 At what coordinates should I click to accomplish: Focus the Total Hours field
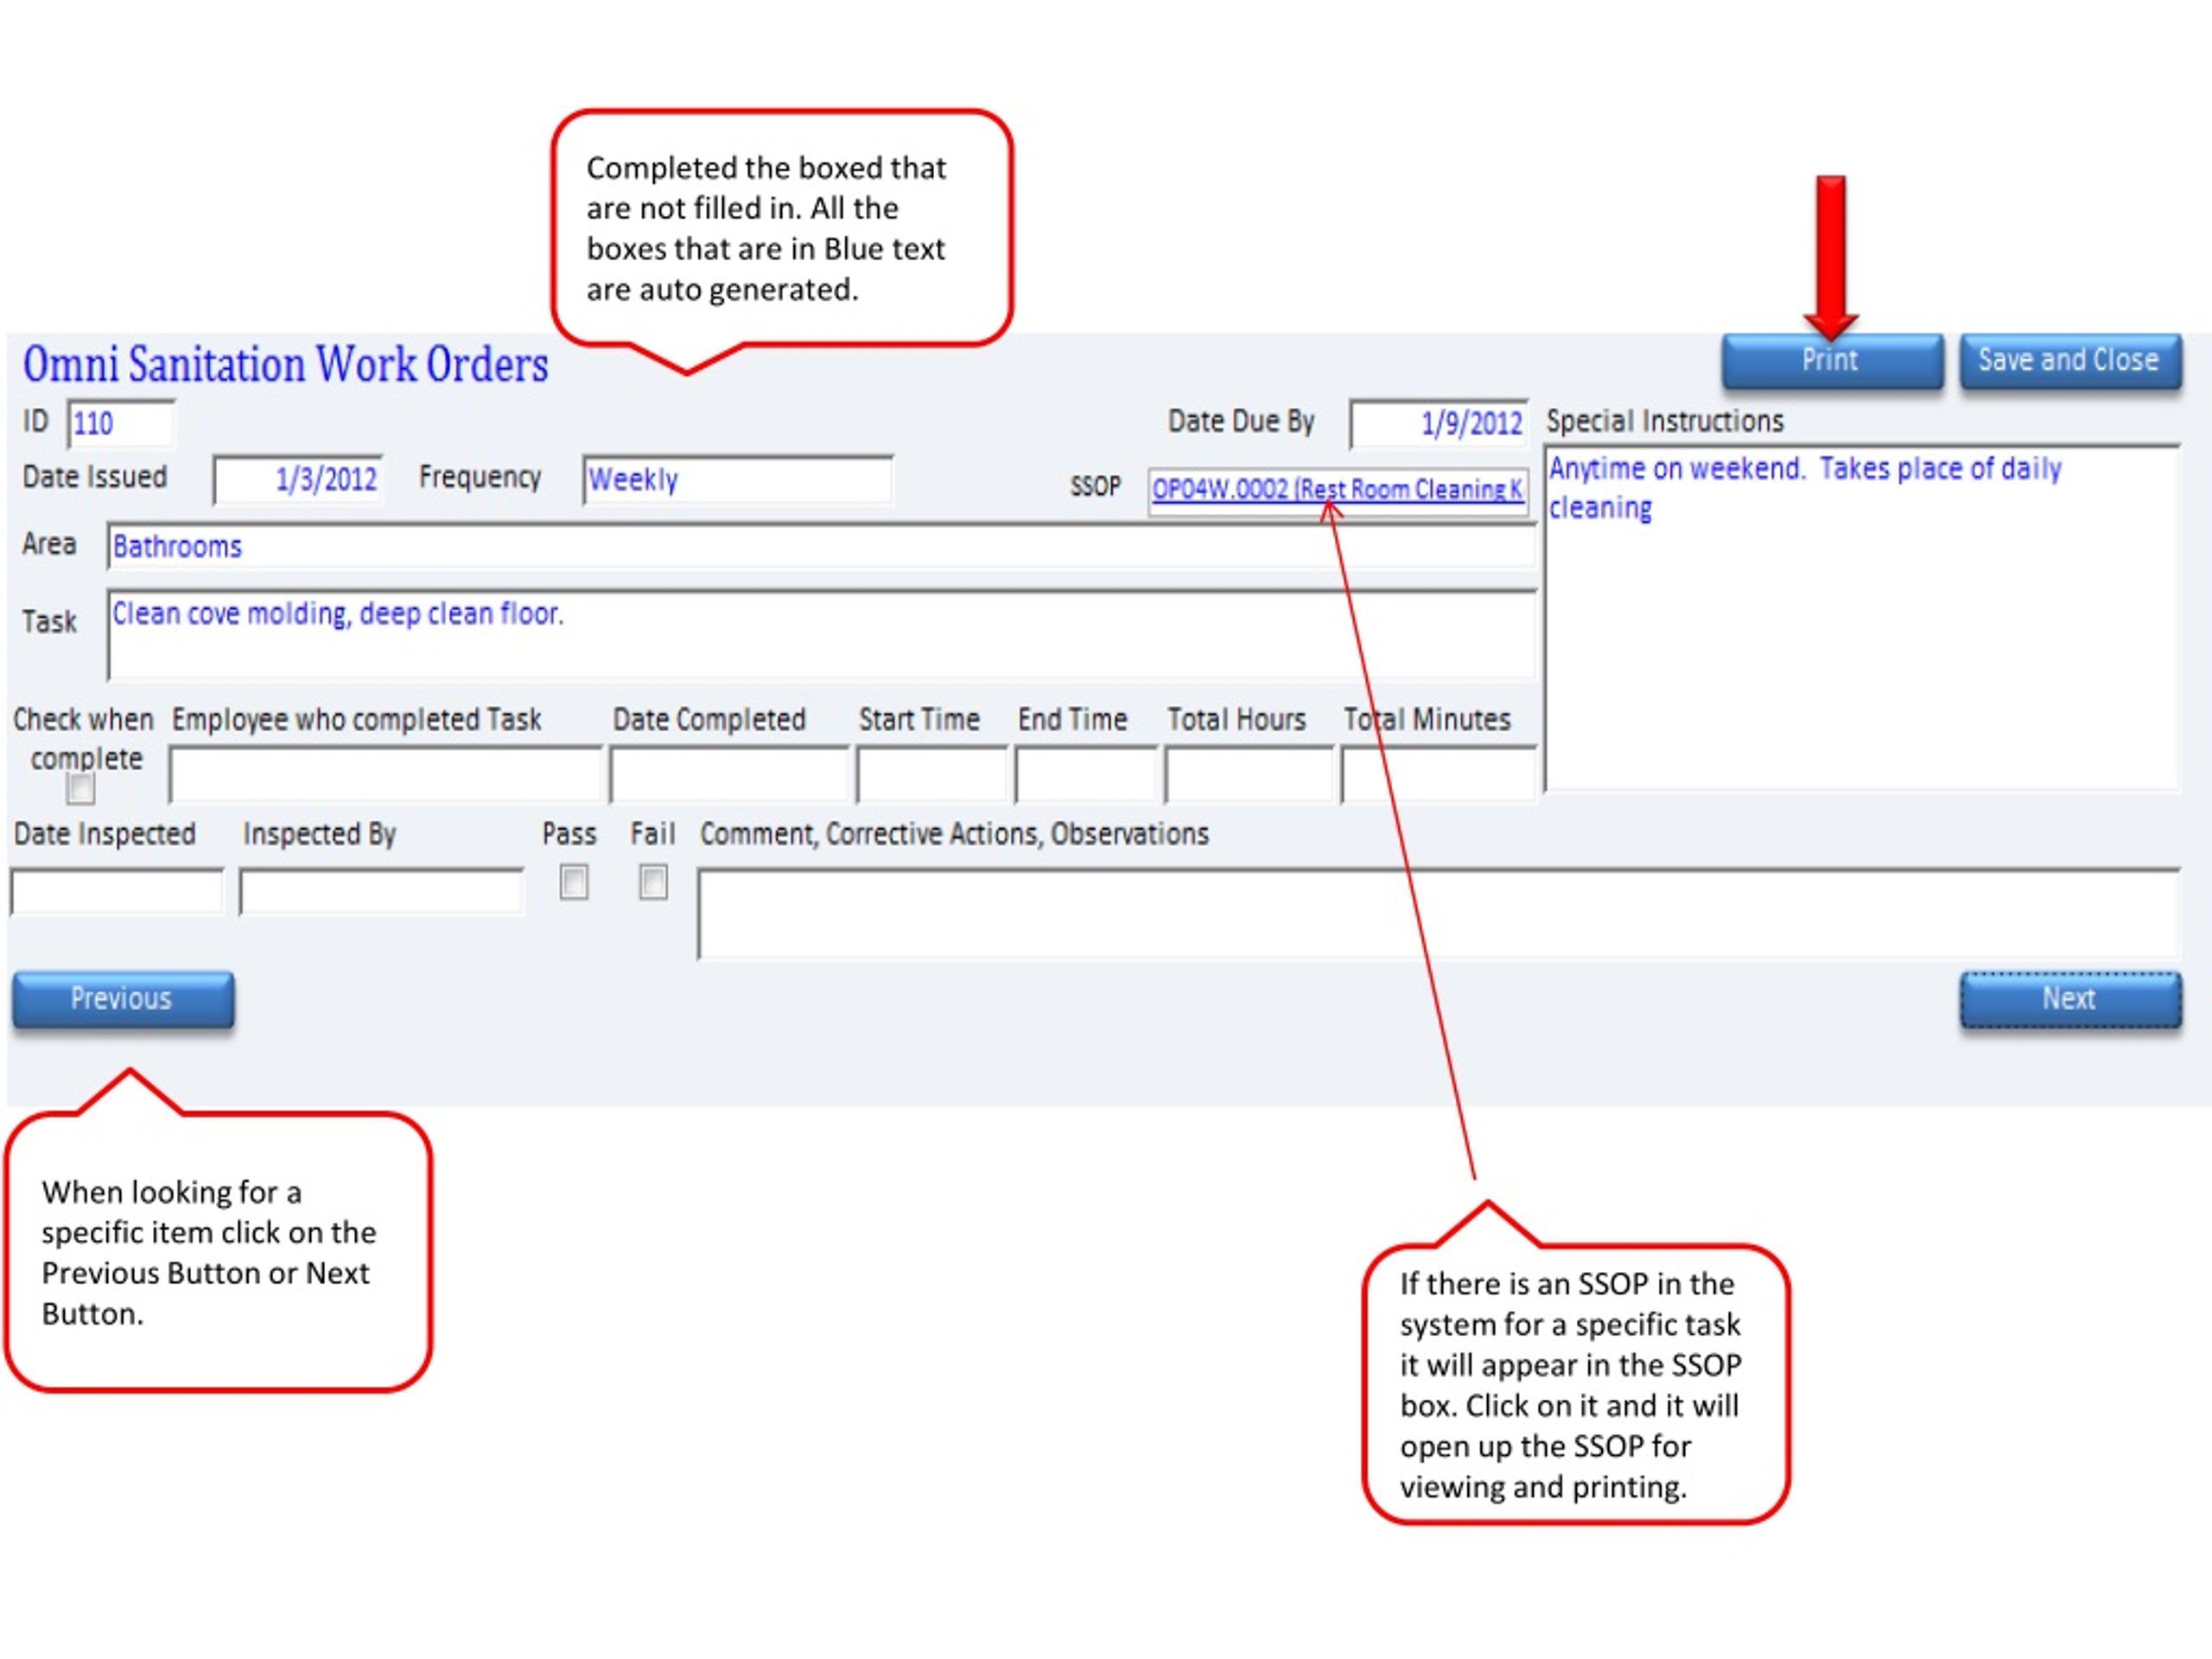(1249, 775)
